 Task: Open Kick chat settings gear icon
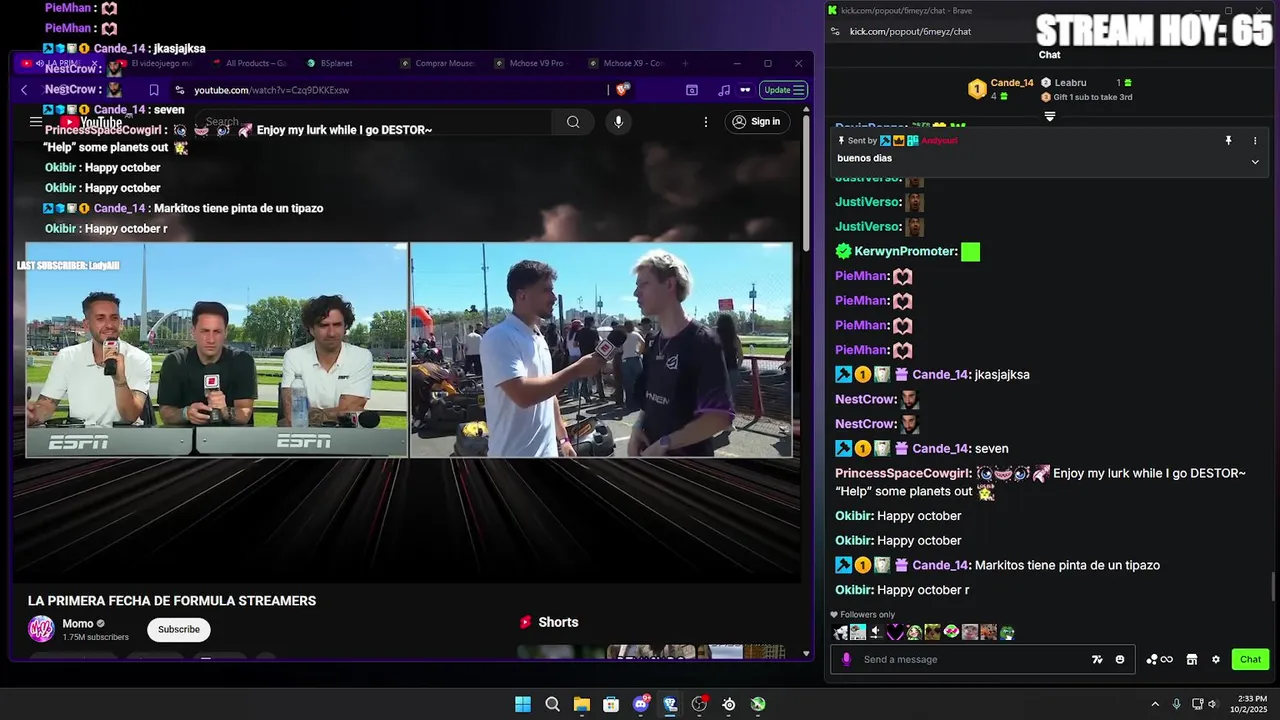(x=1216, y=659)
